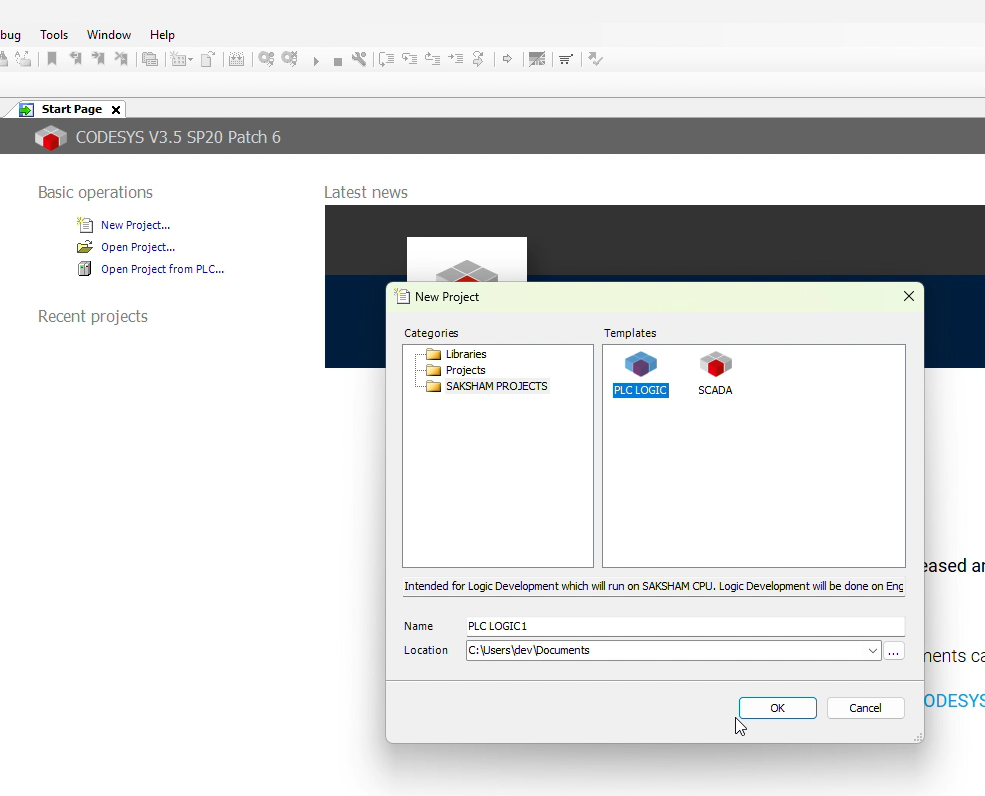Click the Open Project from PLC icon
This screenshot has width=985, height=796.
[x=85, y=269]
